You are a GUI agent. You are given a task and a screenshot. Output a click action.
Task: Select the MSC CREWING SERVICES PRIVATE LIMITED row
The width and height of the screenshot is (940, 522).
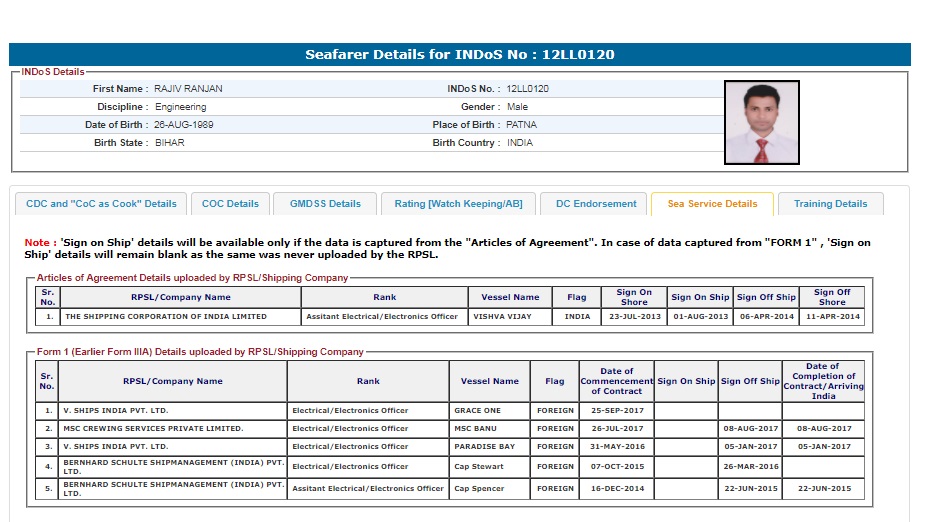[155, 429]
